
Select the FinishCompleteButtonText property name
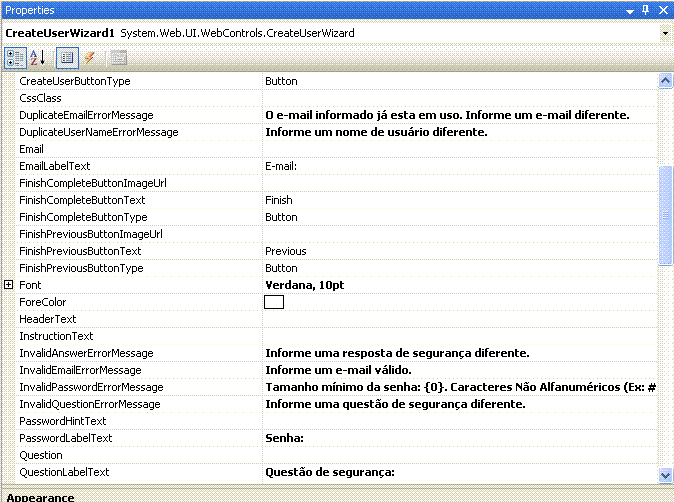(82, 200)
